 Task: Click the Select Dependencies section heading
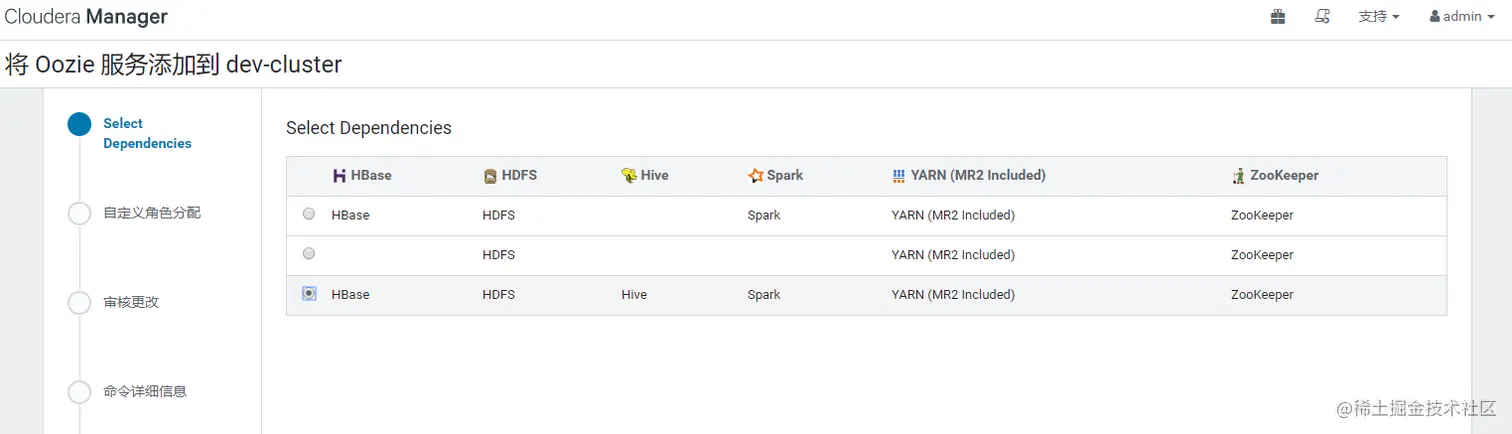[x=369, y=128]
